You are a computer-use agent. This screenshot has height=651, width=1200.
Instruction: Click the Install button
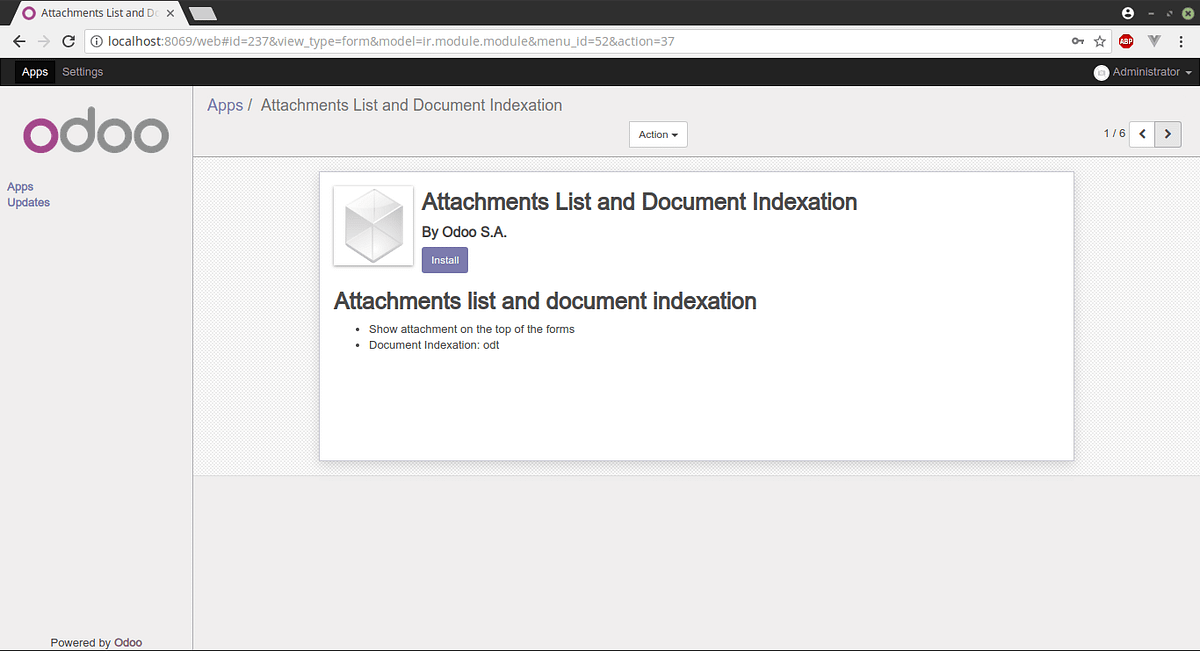(x=444, y=260)
